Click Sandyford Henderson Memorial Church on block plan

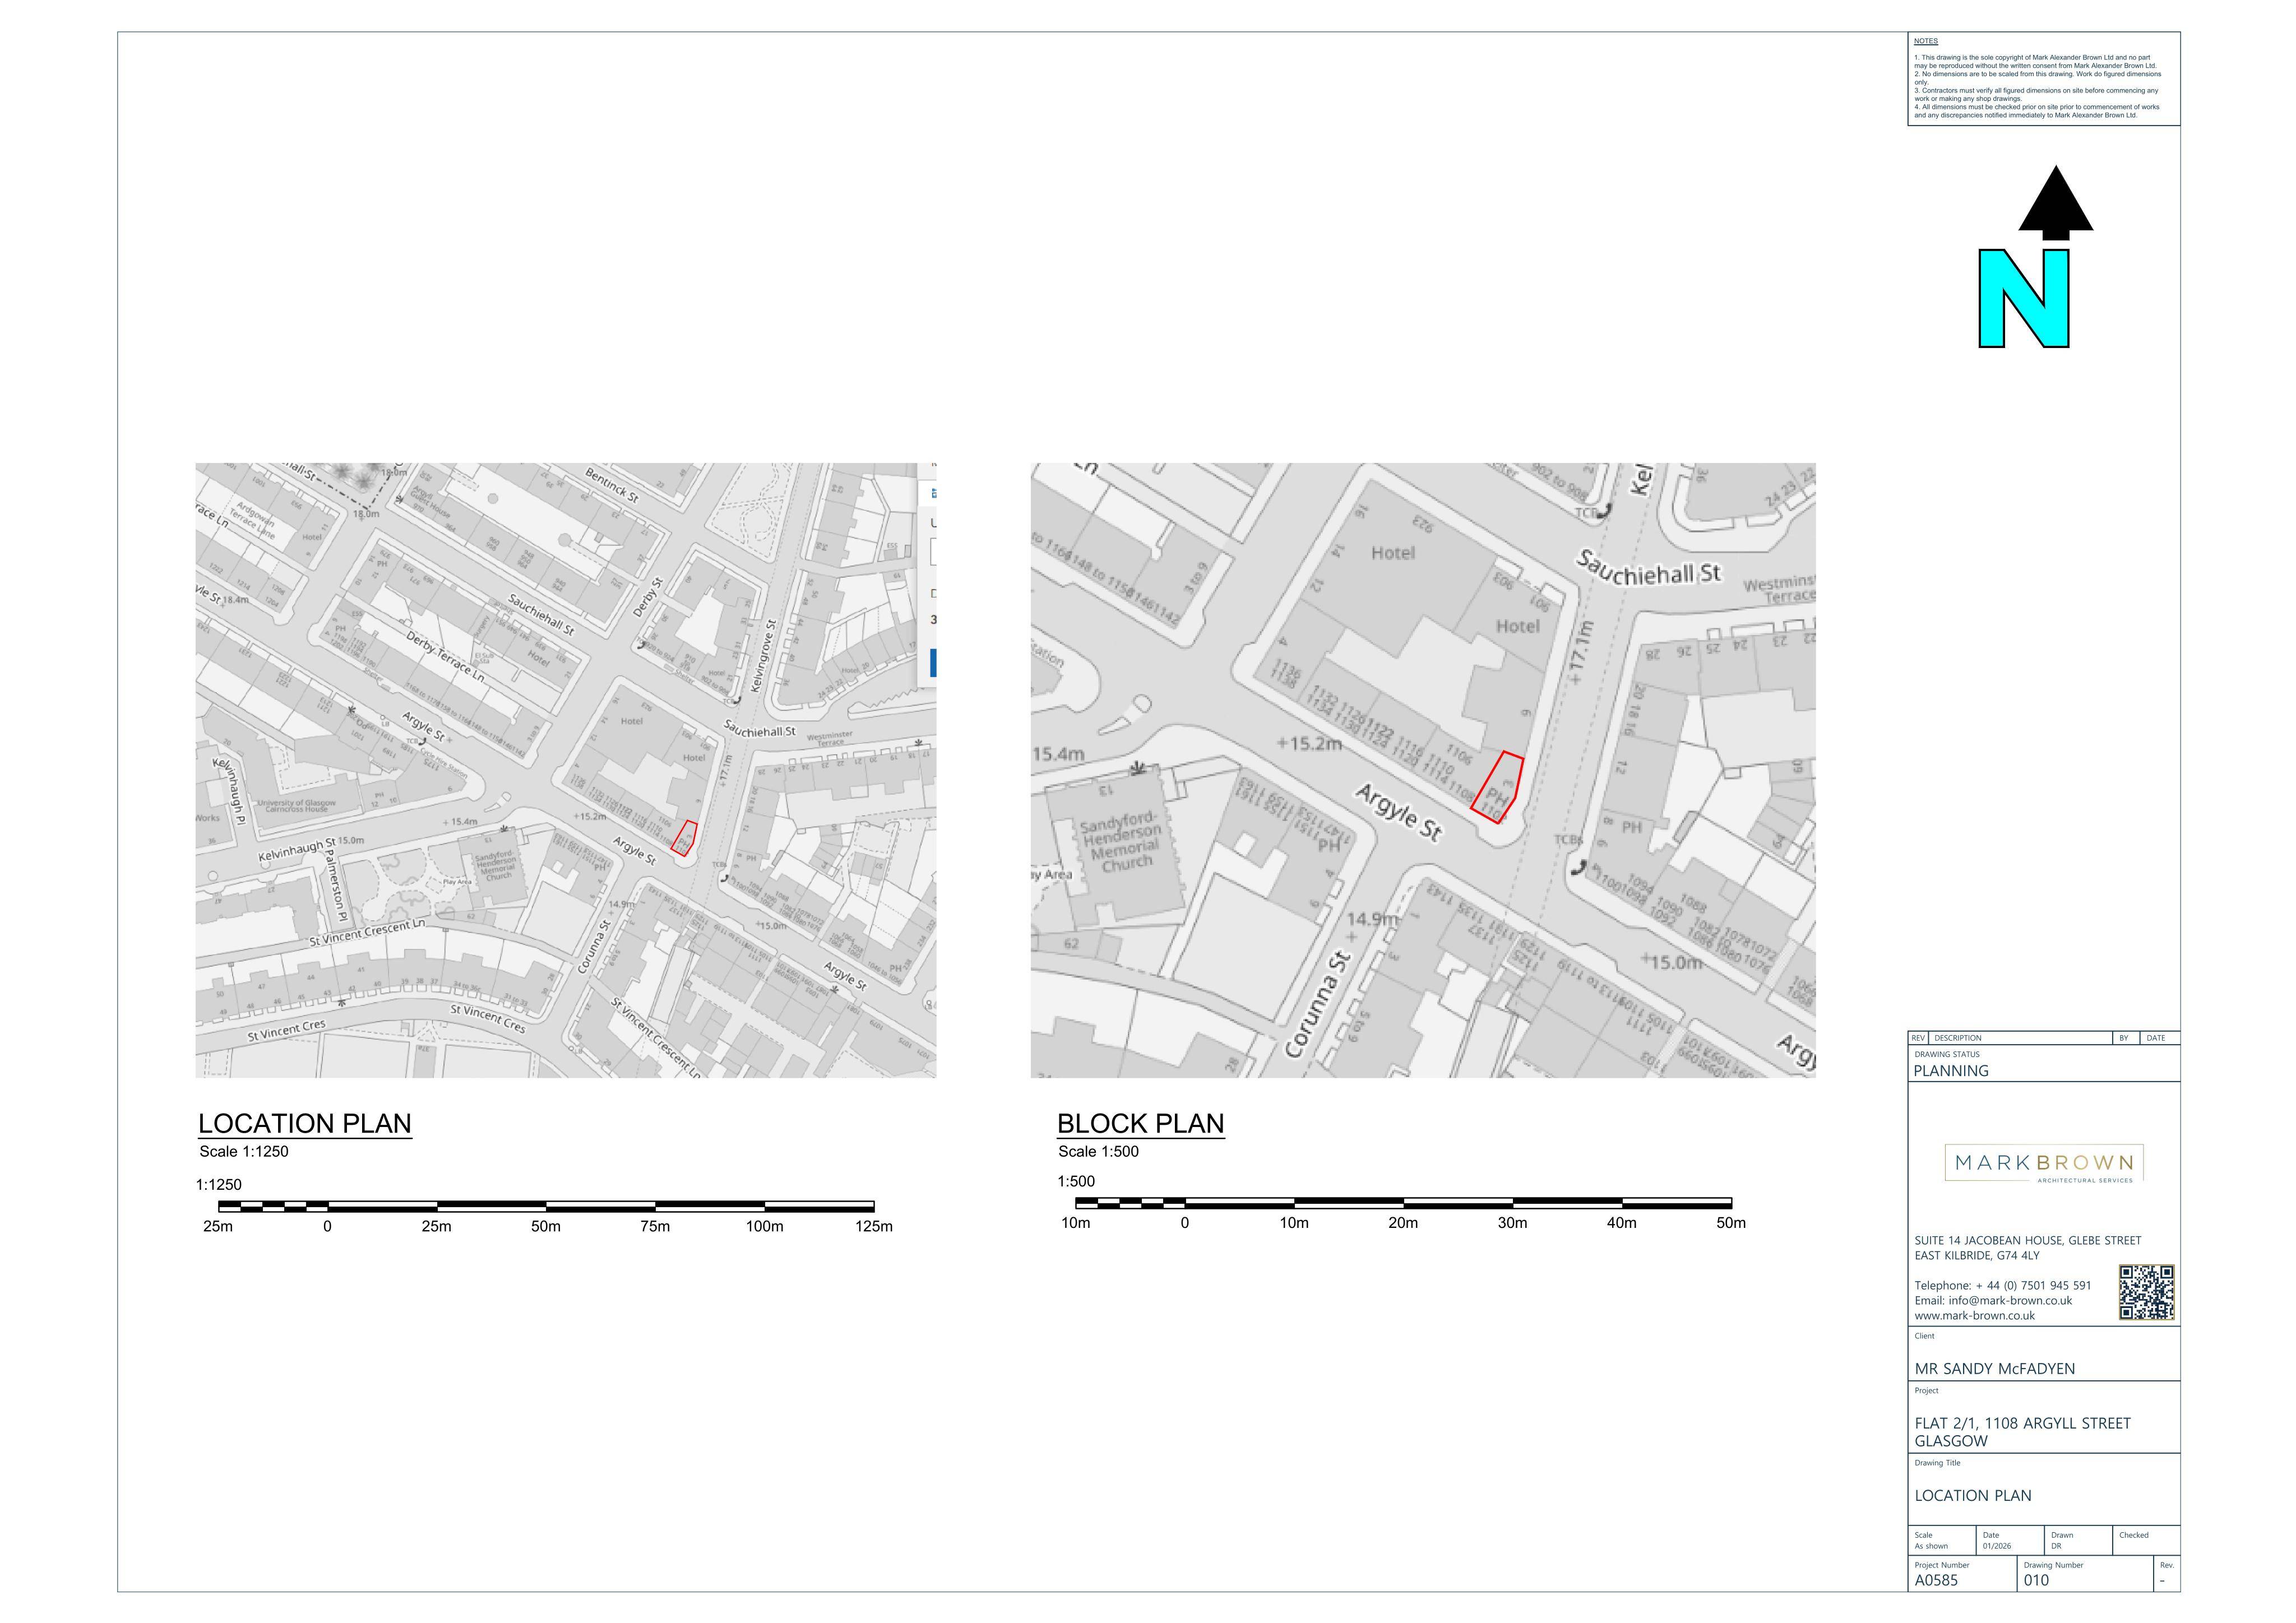coord(1121,841)
